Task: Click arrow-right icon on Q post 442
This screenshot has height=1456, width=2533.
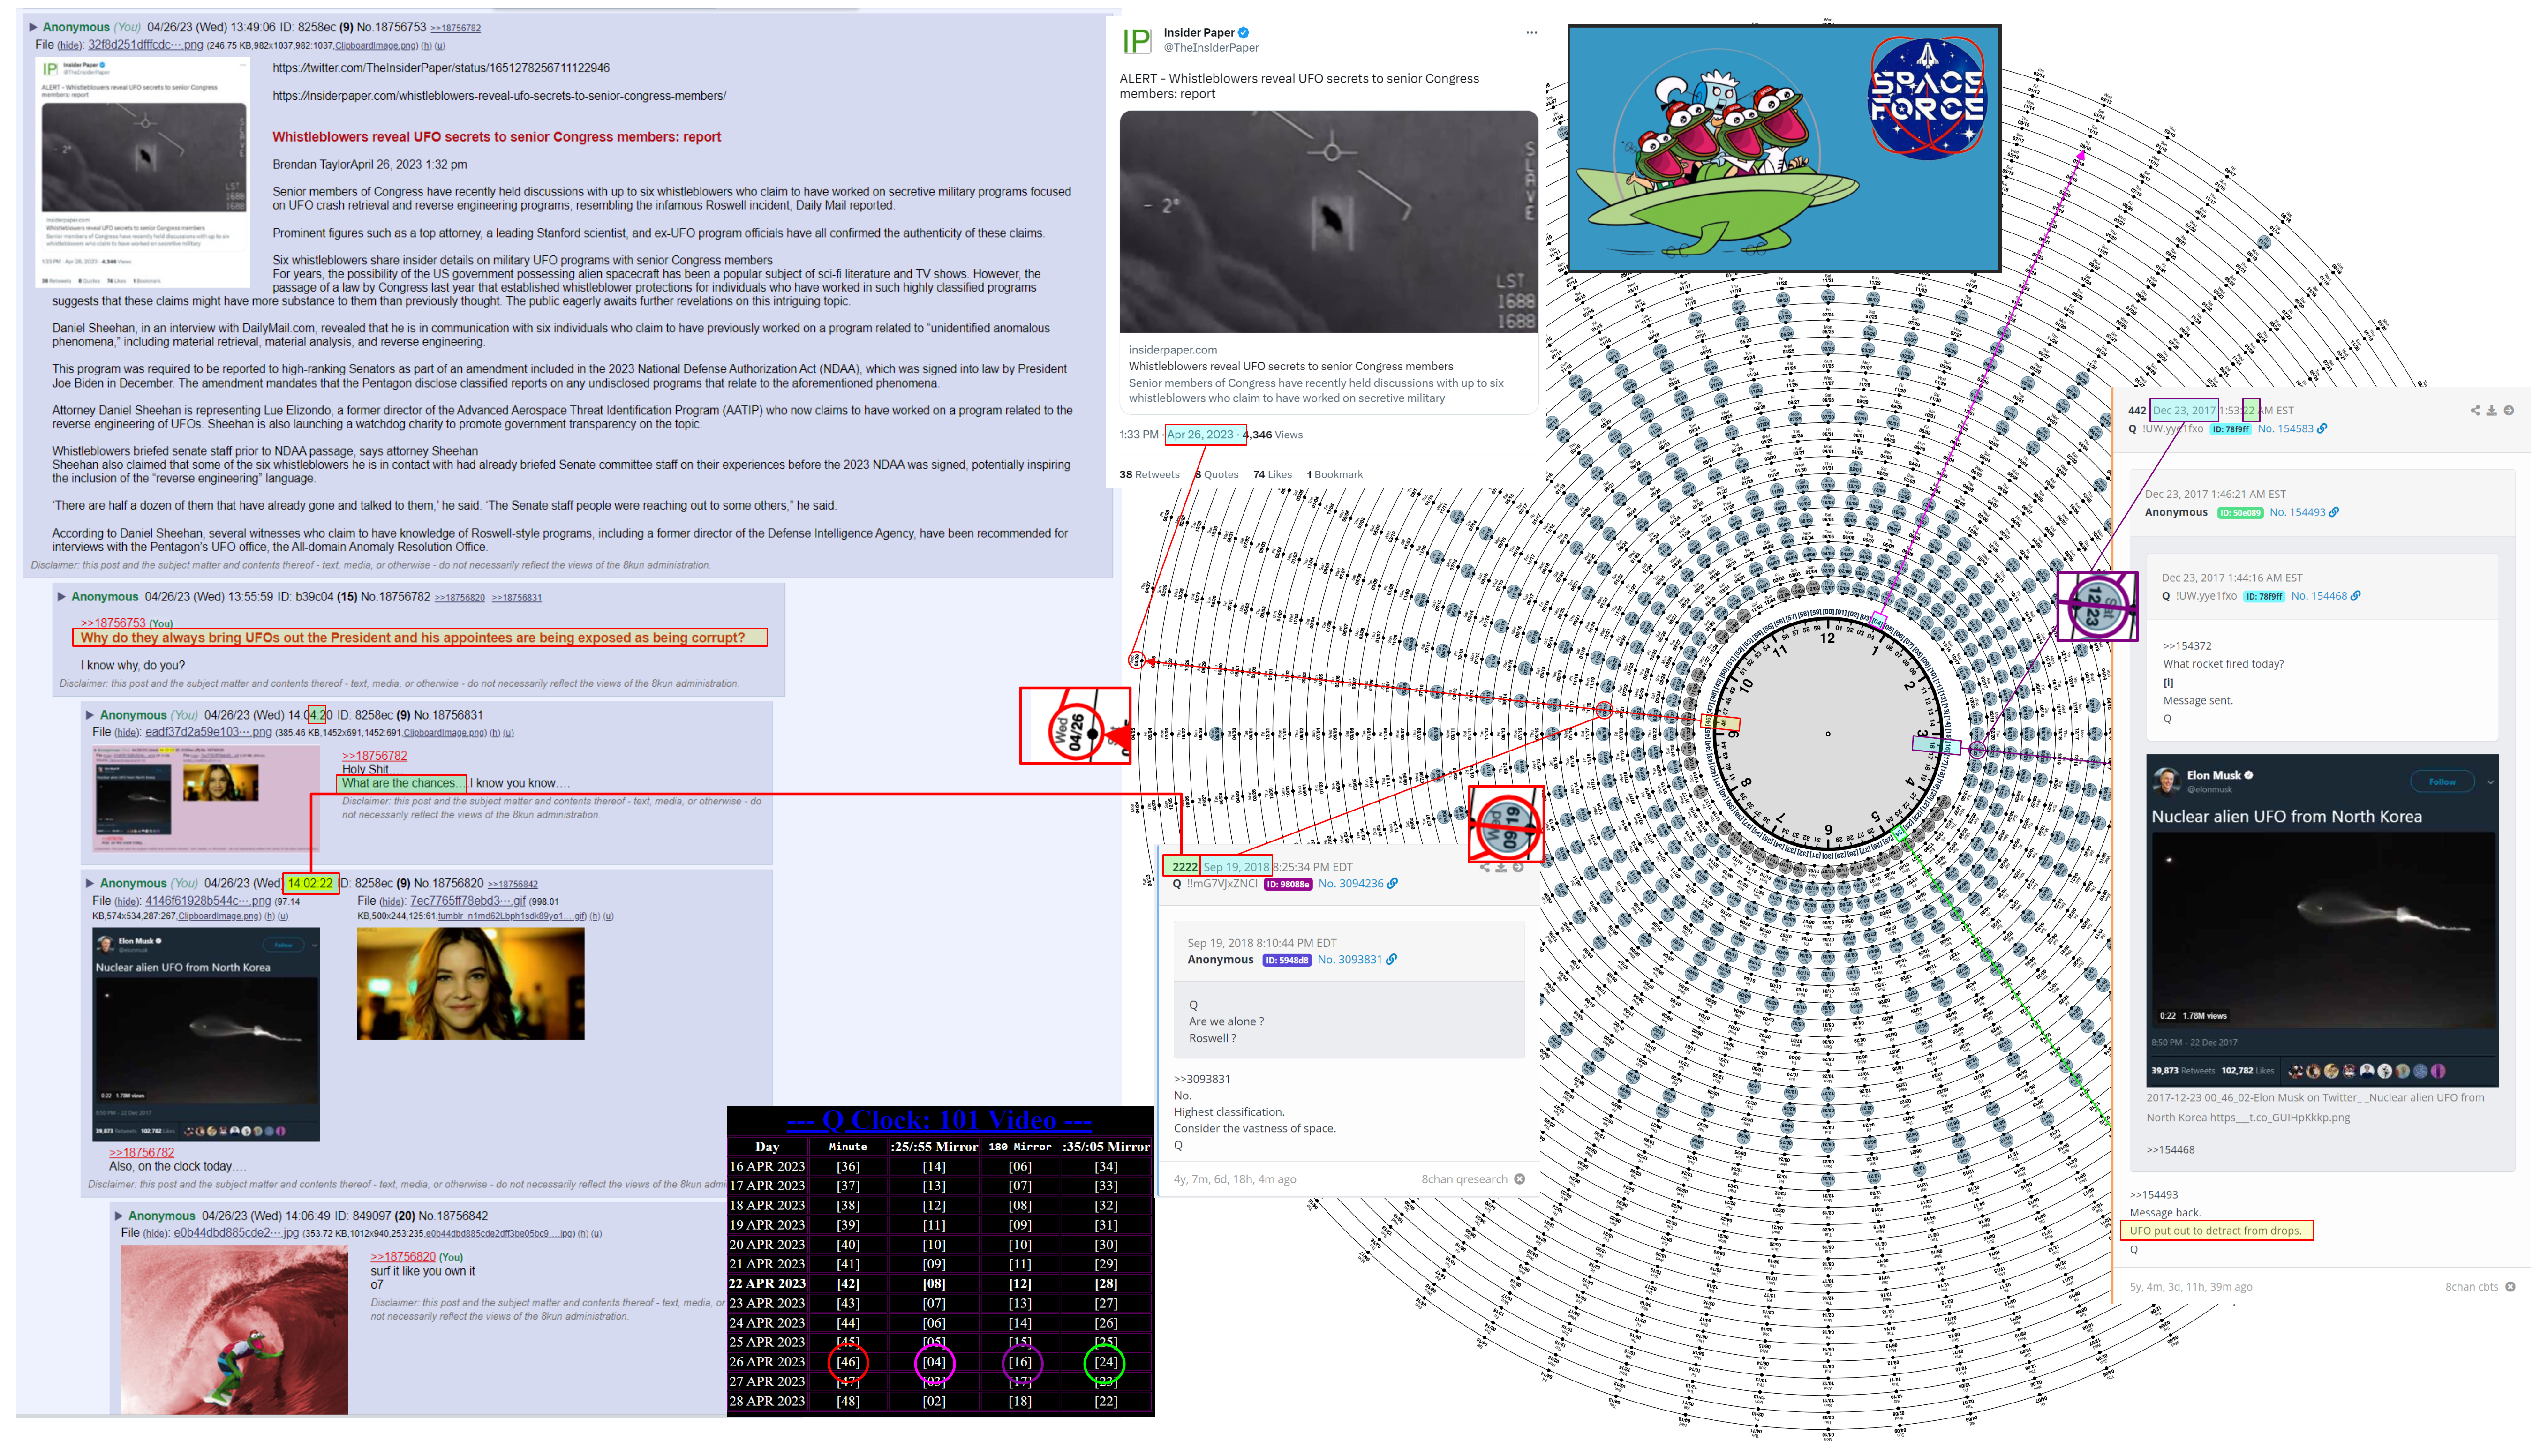Action: [2508, 410]
